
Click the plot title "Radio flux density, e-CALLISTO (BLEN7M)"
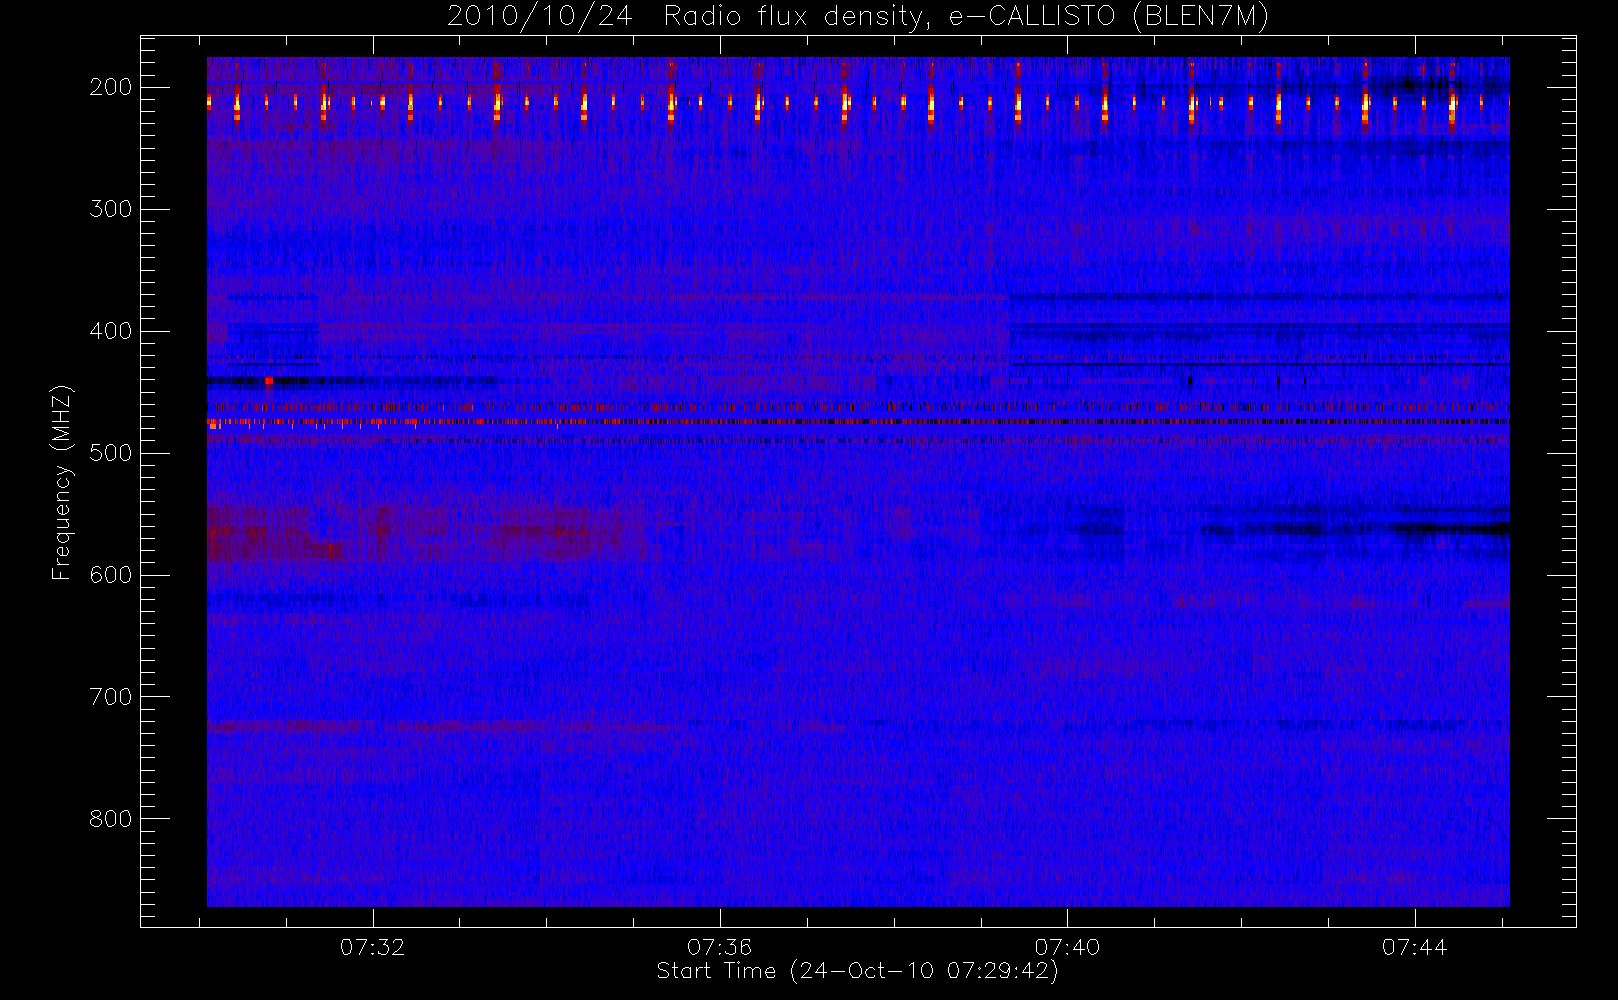tap(966, 17)
